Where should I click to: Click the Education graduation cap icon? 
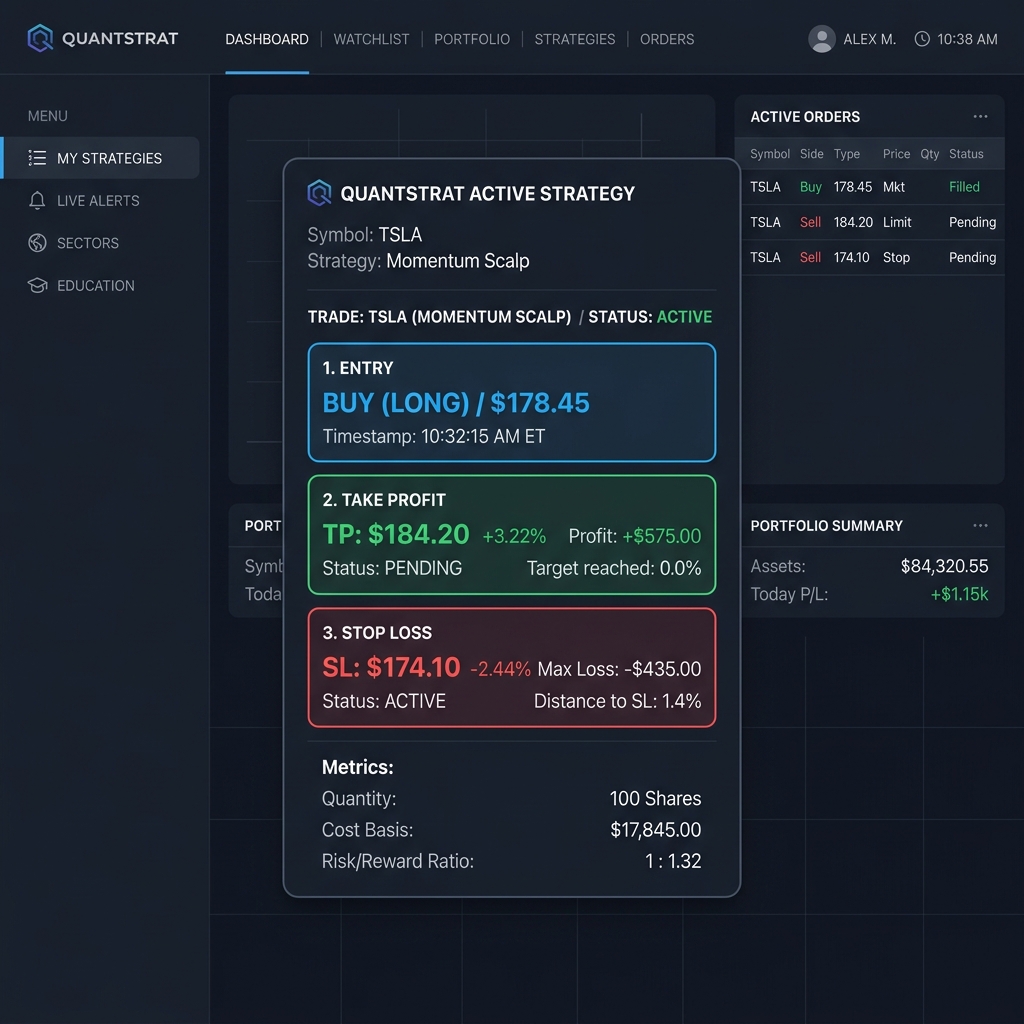(x=37, y=285)
